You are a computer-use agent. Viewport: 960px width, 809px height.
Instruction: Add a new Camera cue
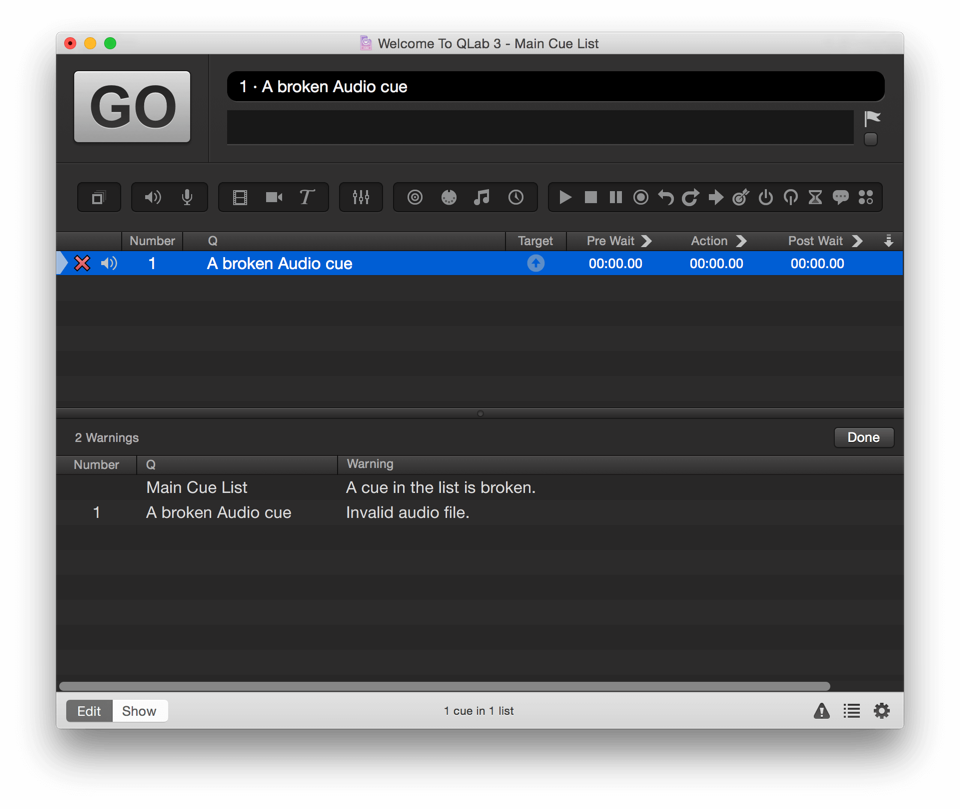(x=274, y=198)
